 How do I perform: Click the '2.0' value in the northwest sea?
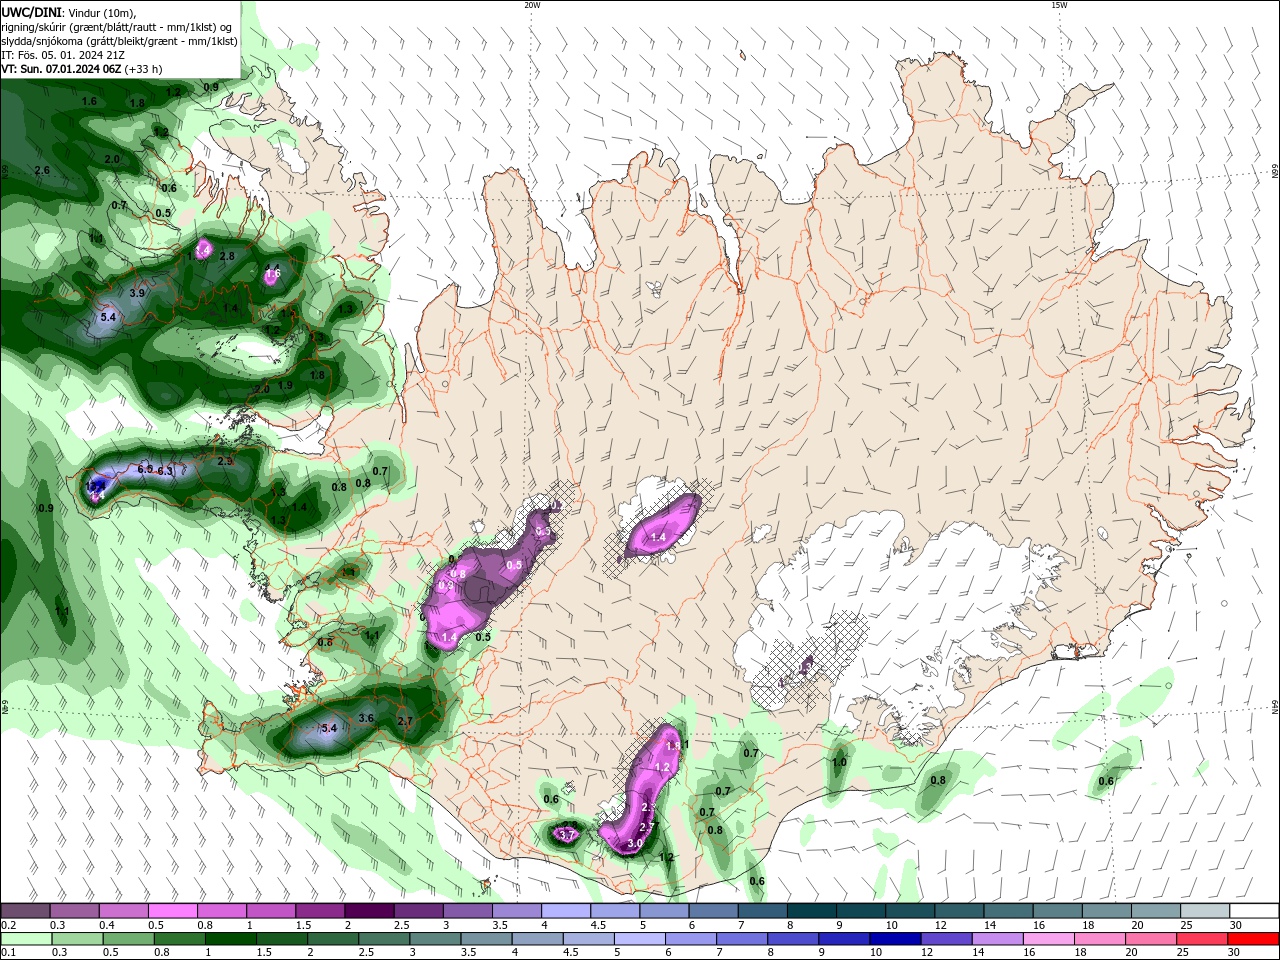112,160
